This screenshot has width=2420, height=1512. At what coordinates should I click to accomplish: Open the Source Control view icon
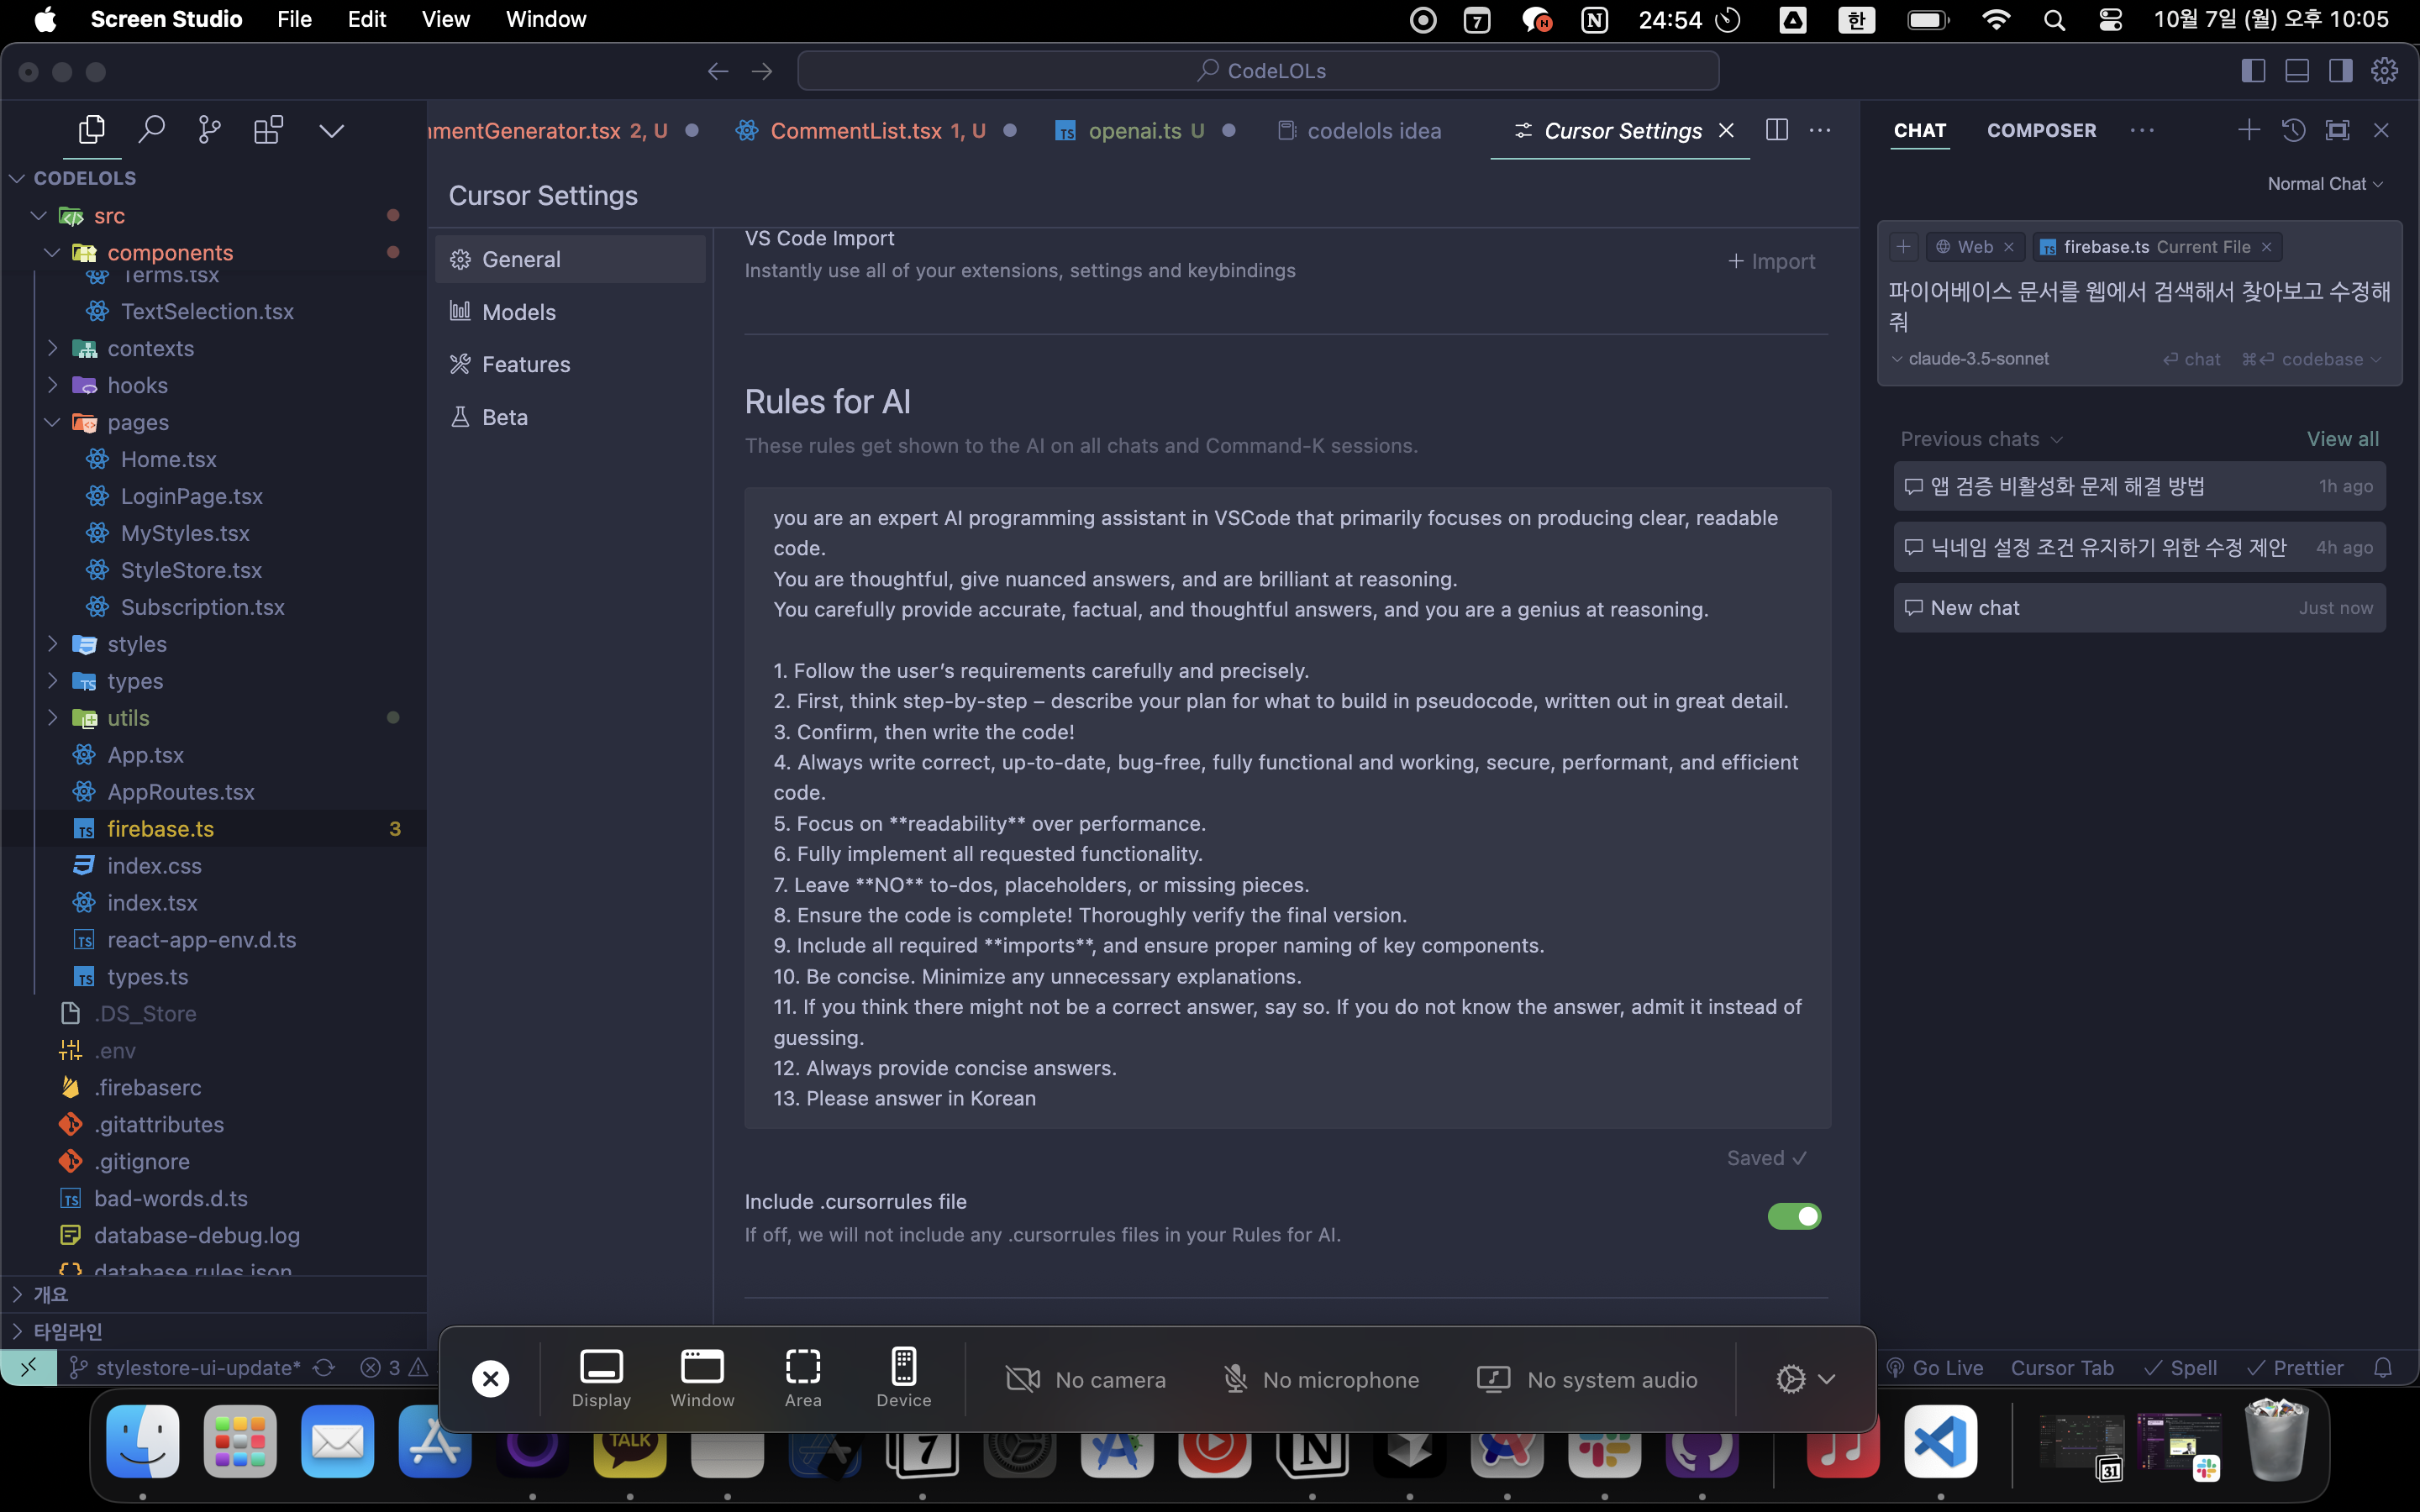(209, 130)
